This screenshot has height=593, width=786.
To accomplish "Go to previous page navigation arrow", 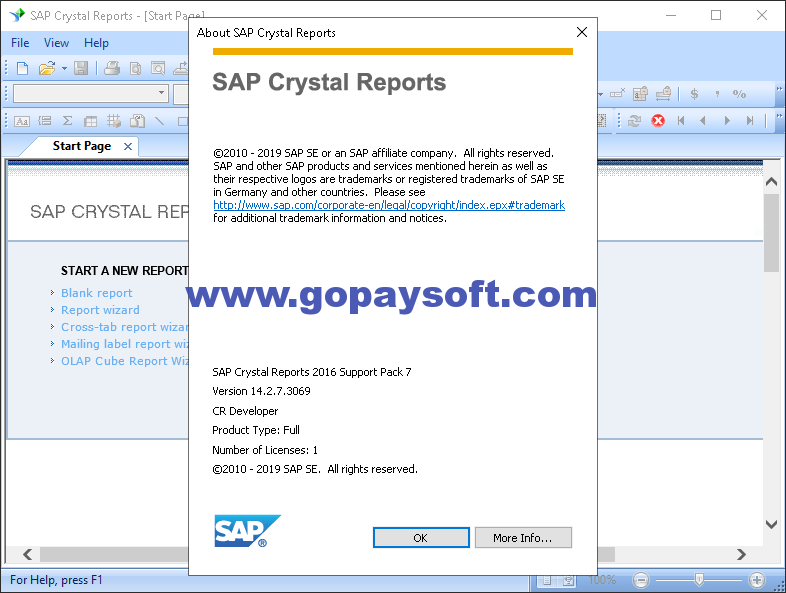I will [x=703, y=120].
